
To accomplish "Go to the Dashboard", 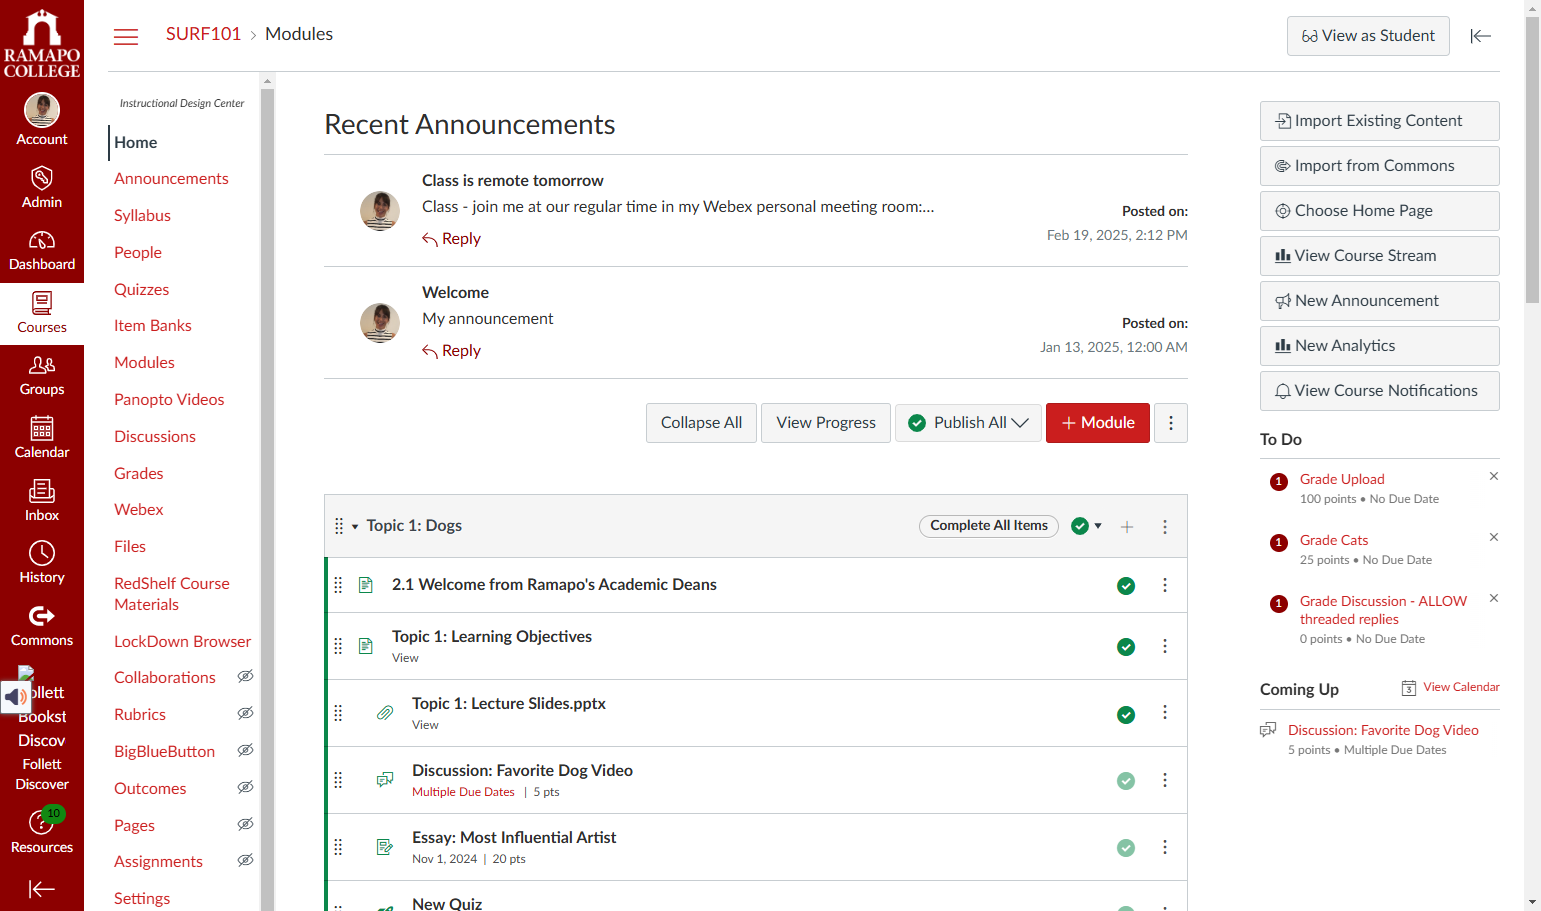I will 42,251.
